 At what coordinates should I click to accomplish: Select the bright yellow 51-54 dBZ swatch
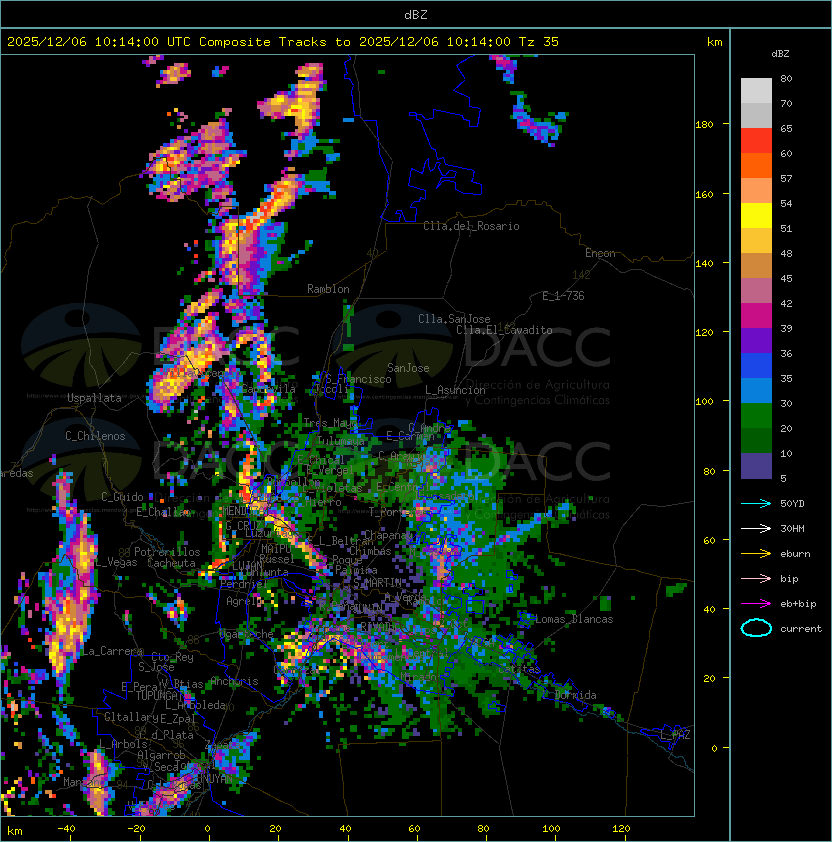coord(756,215)
